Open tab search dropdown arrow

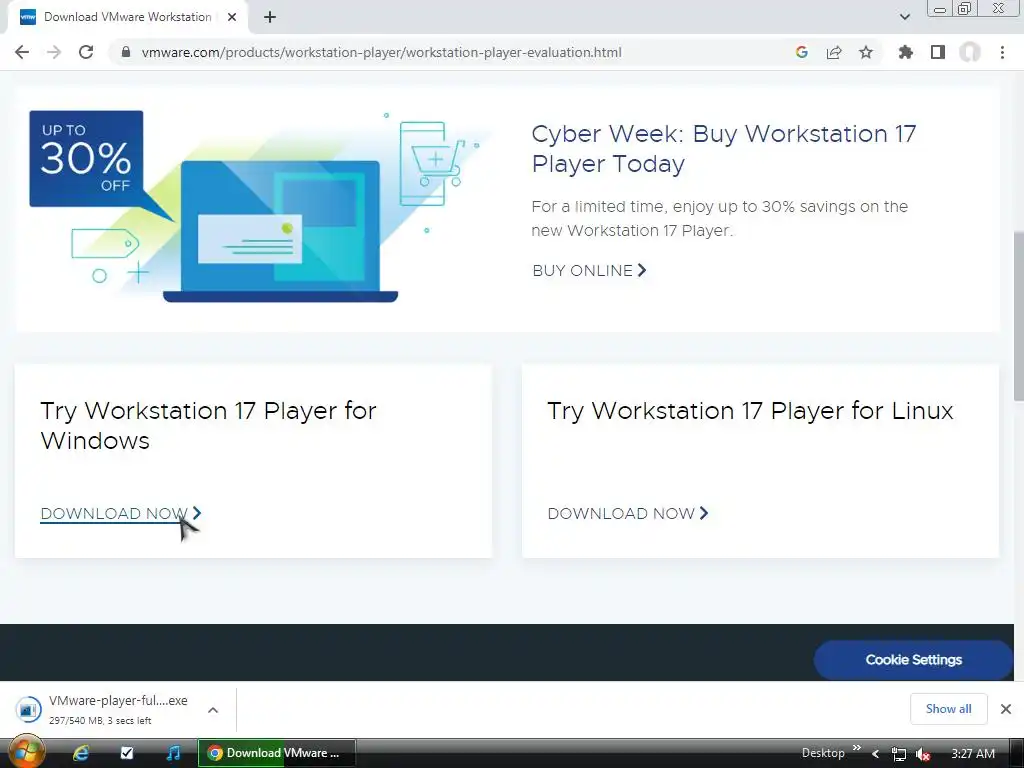coord(904,17)
